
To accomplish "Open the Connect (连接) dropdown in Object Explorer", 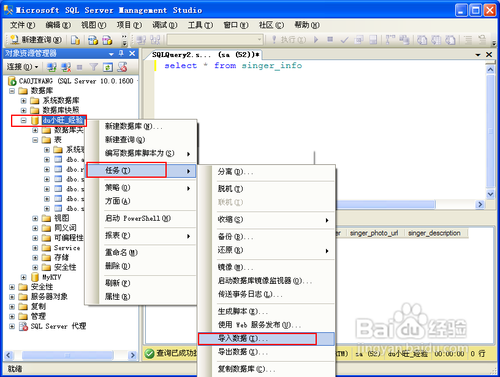I will (x=22, y=67).
